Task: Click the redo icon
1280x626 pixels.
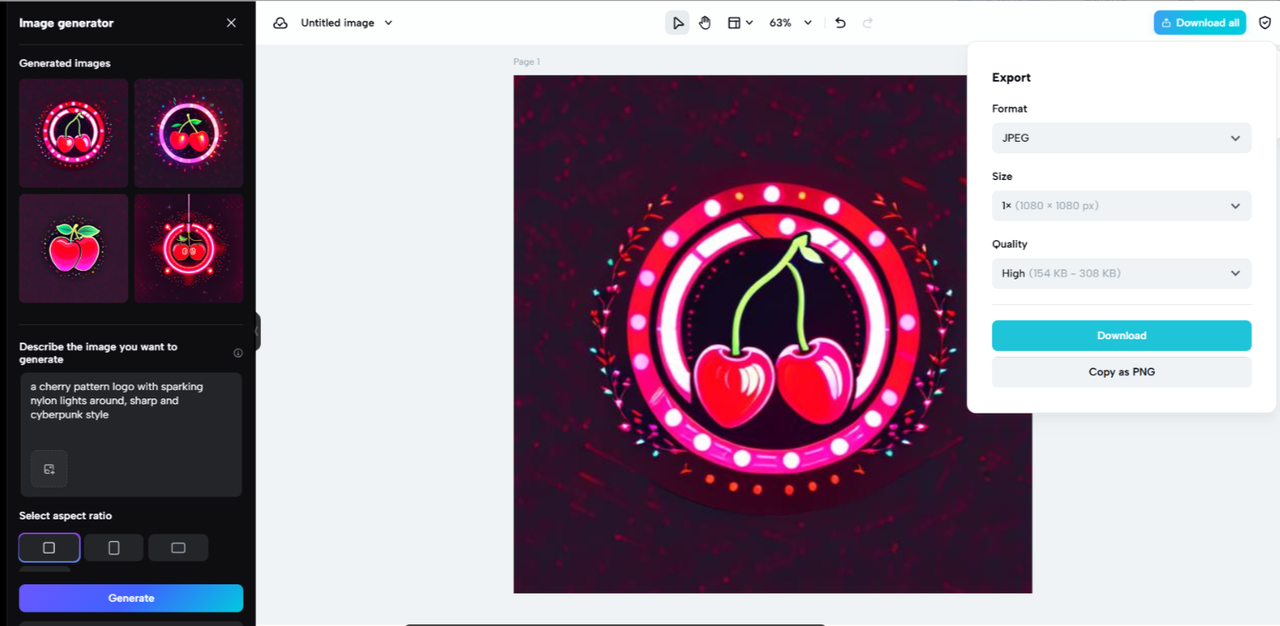Action: pos(868,22)
